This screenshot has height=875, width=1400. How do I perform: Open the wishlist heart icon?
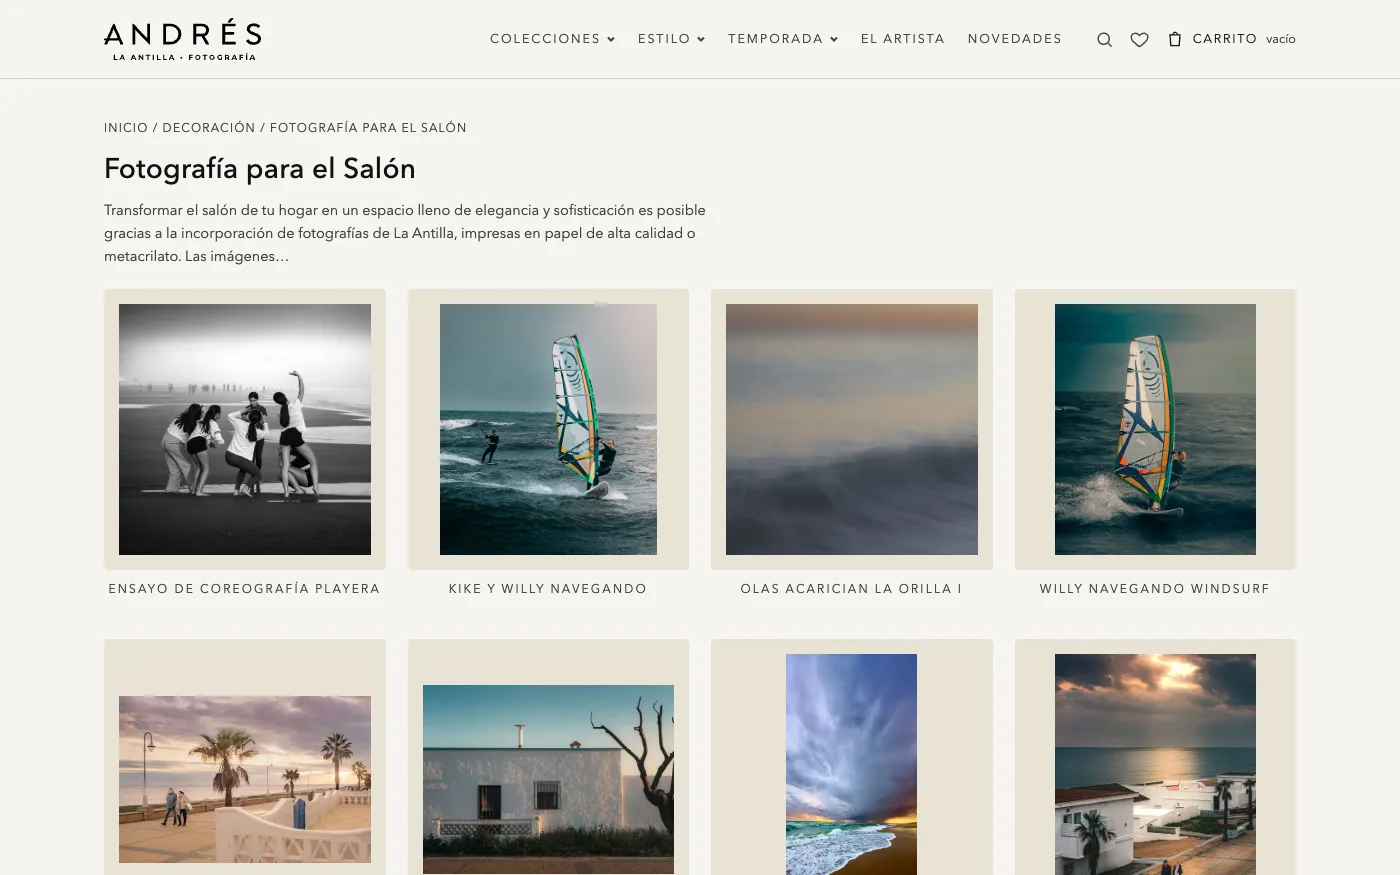[x=1139, y=40]
